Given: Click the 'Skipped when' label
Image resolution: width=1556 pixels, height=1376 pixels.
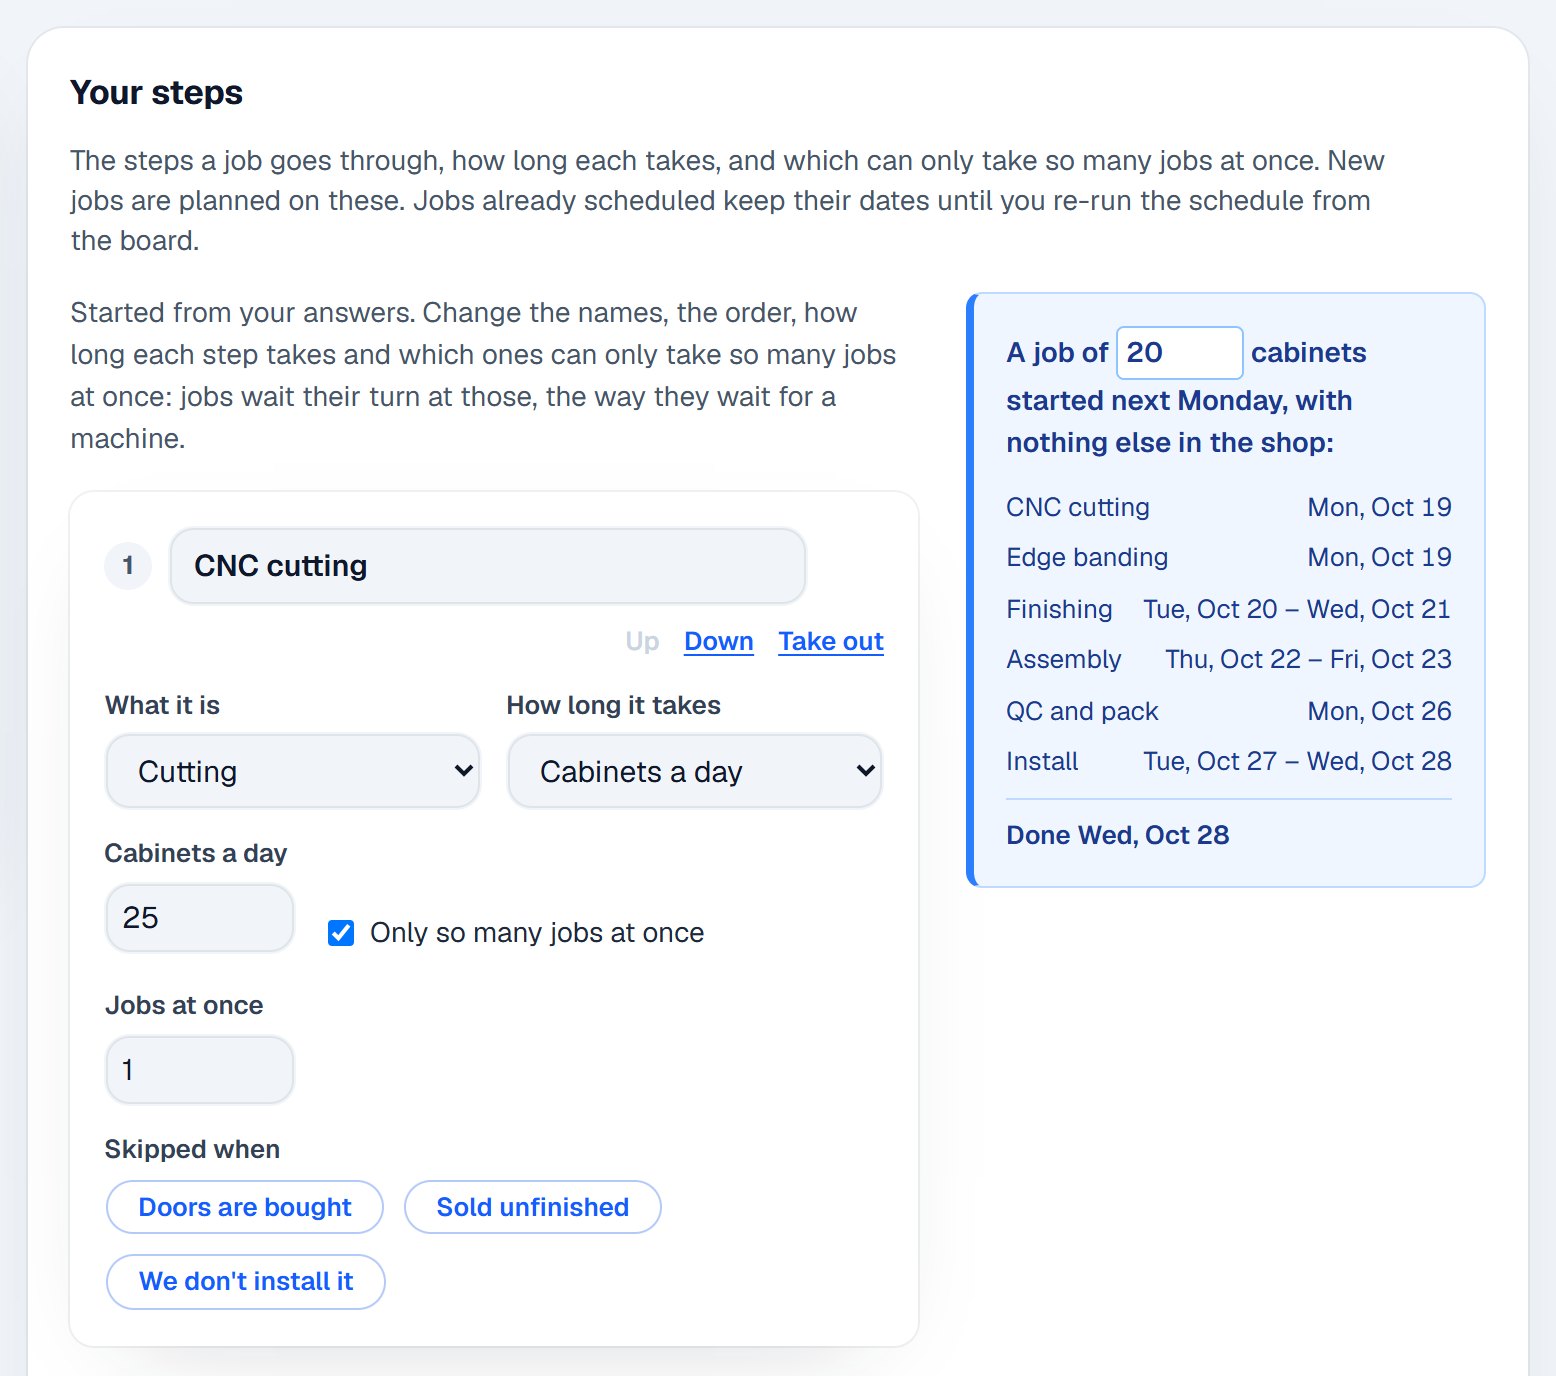Looking at the screenshot, I should pos(192,1149).
